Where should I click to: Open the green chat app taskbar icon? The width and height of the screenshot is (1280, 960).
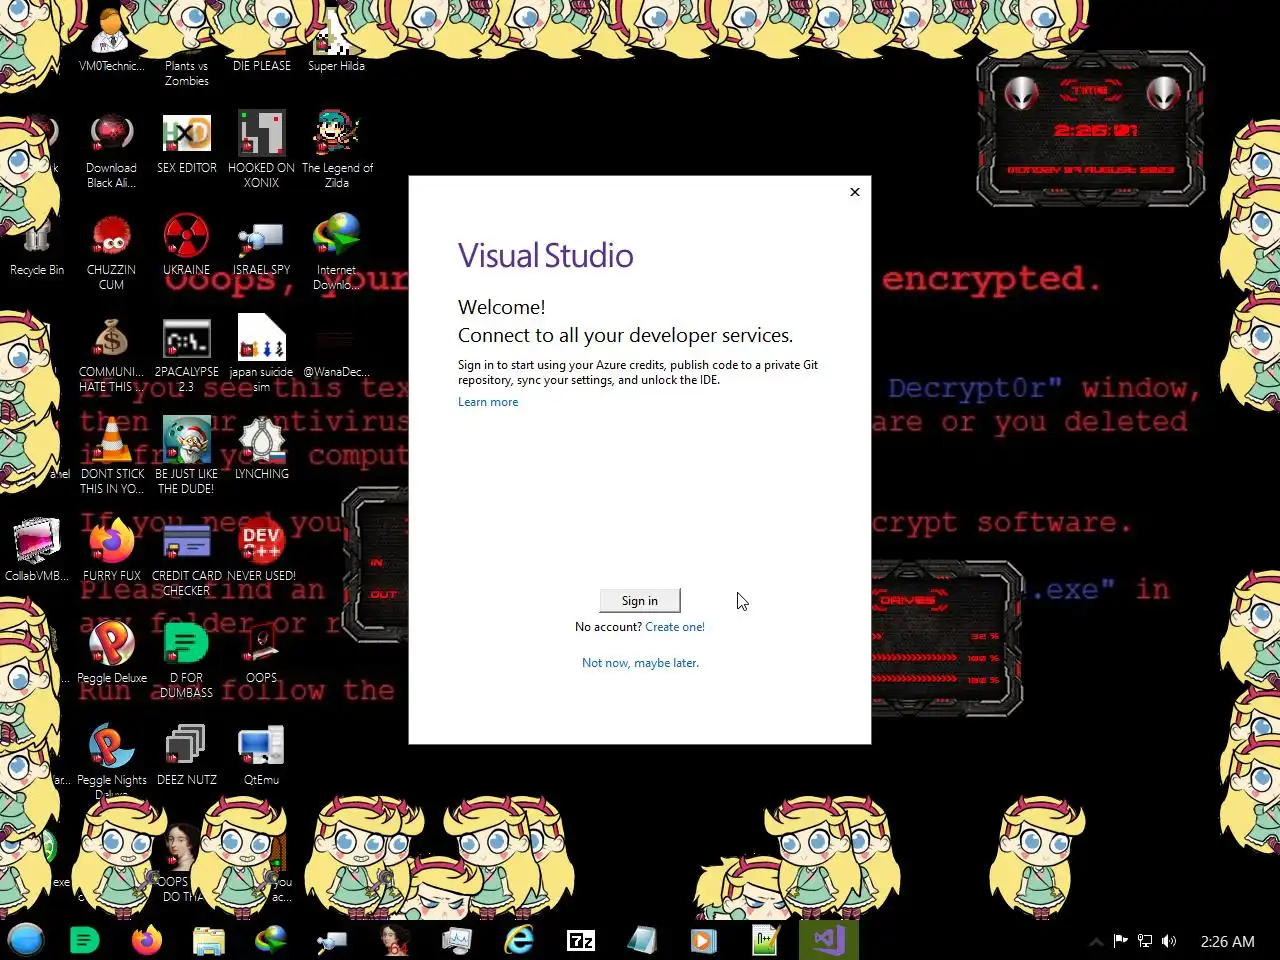coord(85,940)
